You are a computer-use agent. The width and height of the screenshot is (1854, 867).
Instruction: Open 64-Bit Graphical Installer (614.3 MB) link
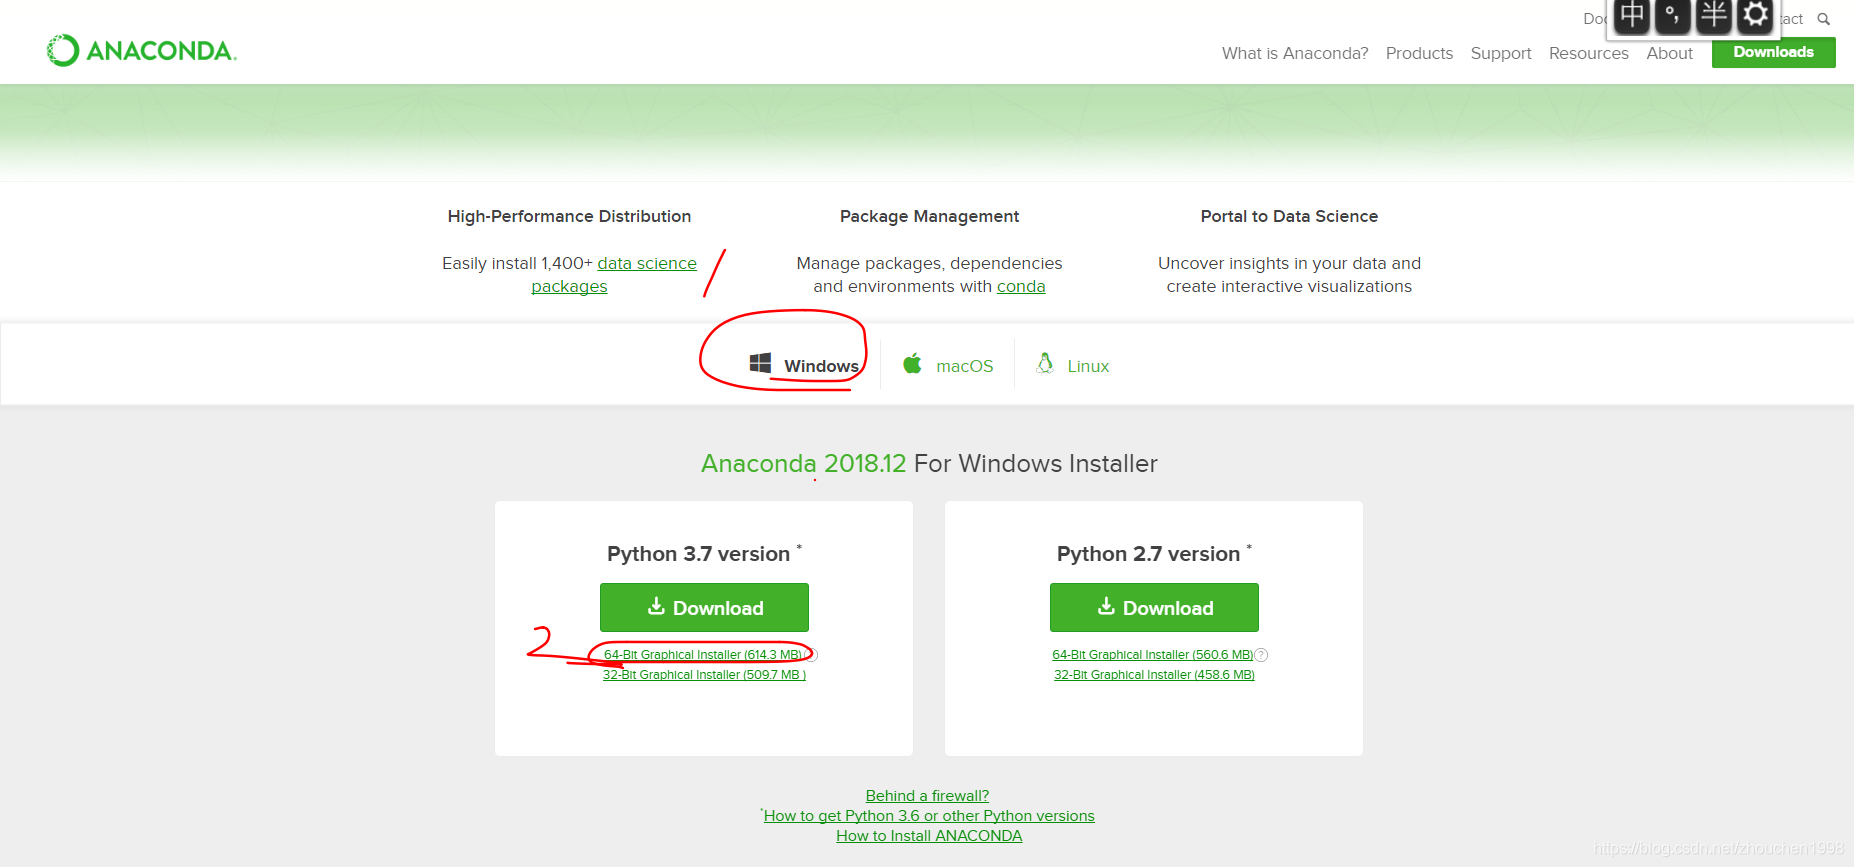pos(703,655)
